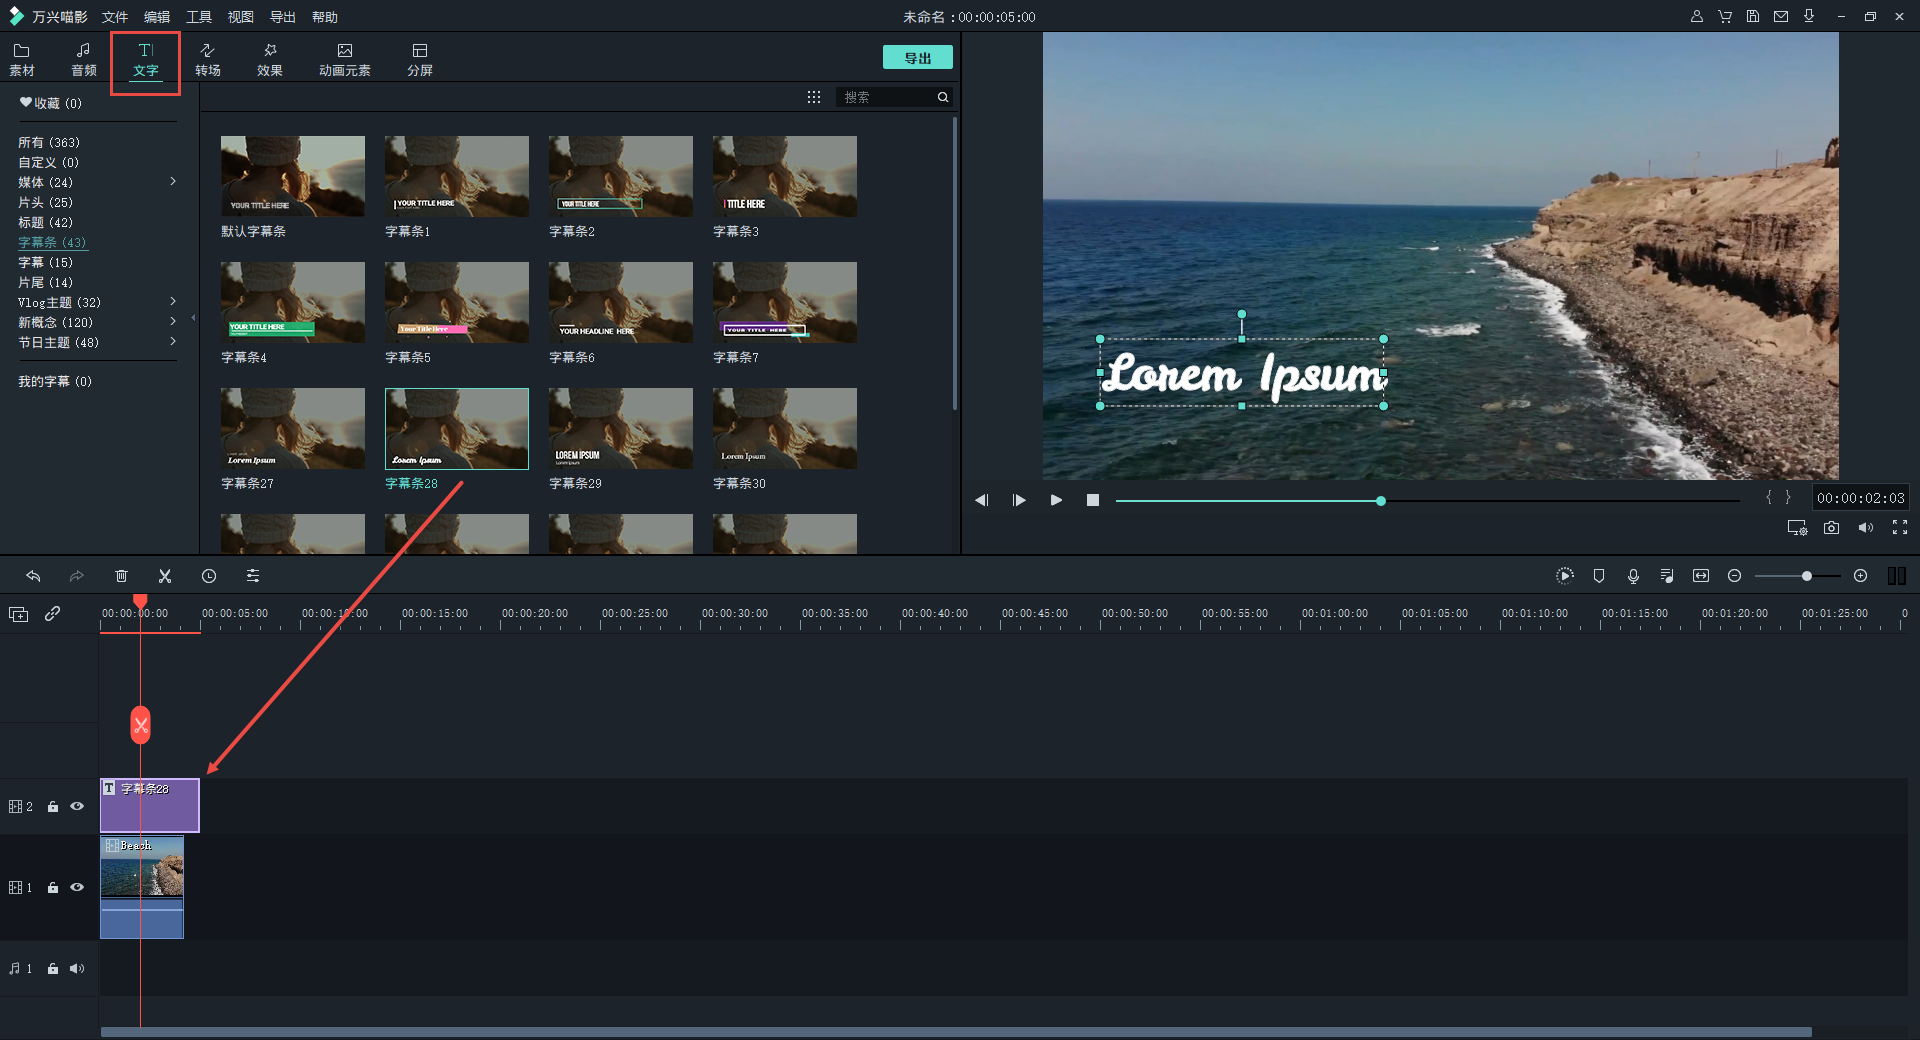Click the timeline zoom in plus icon

click(1861, 576)
